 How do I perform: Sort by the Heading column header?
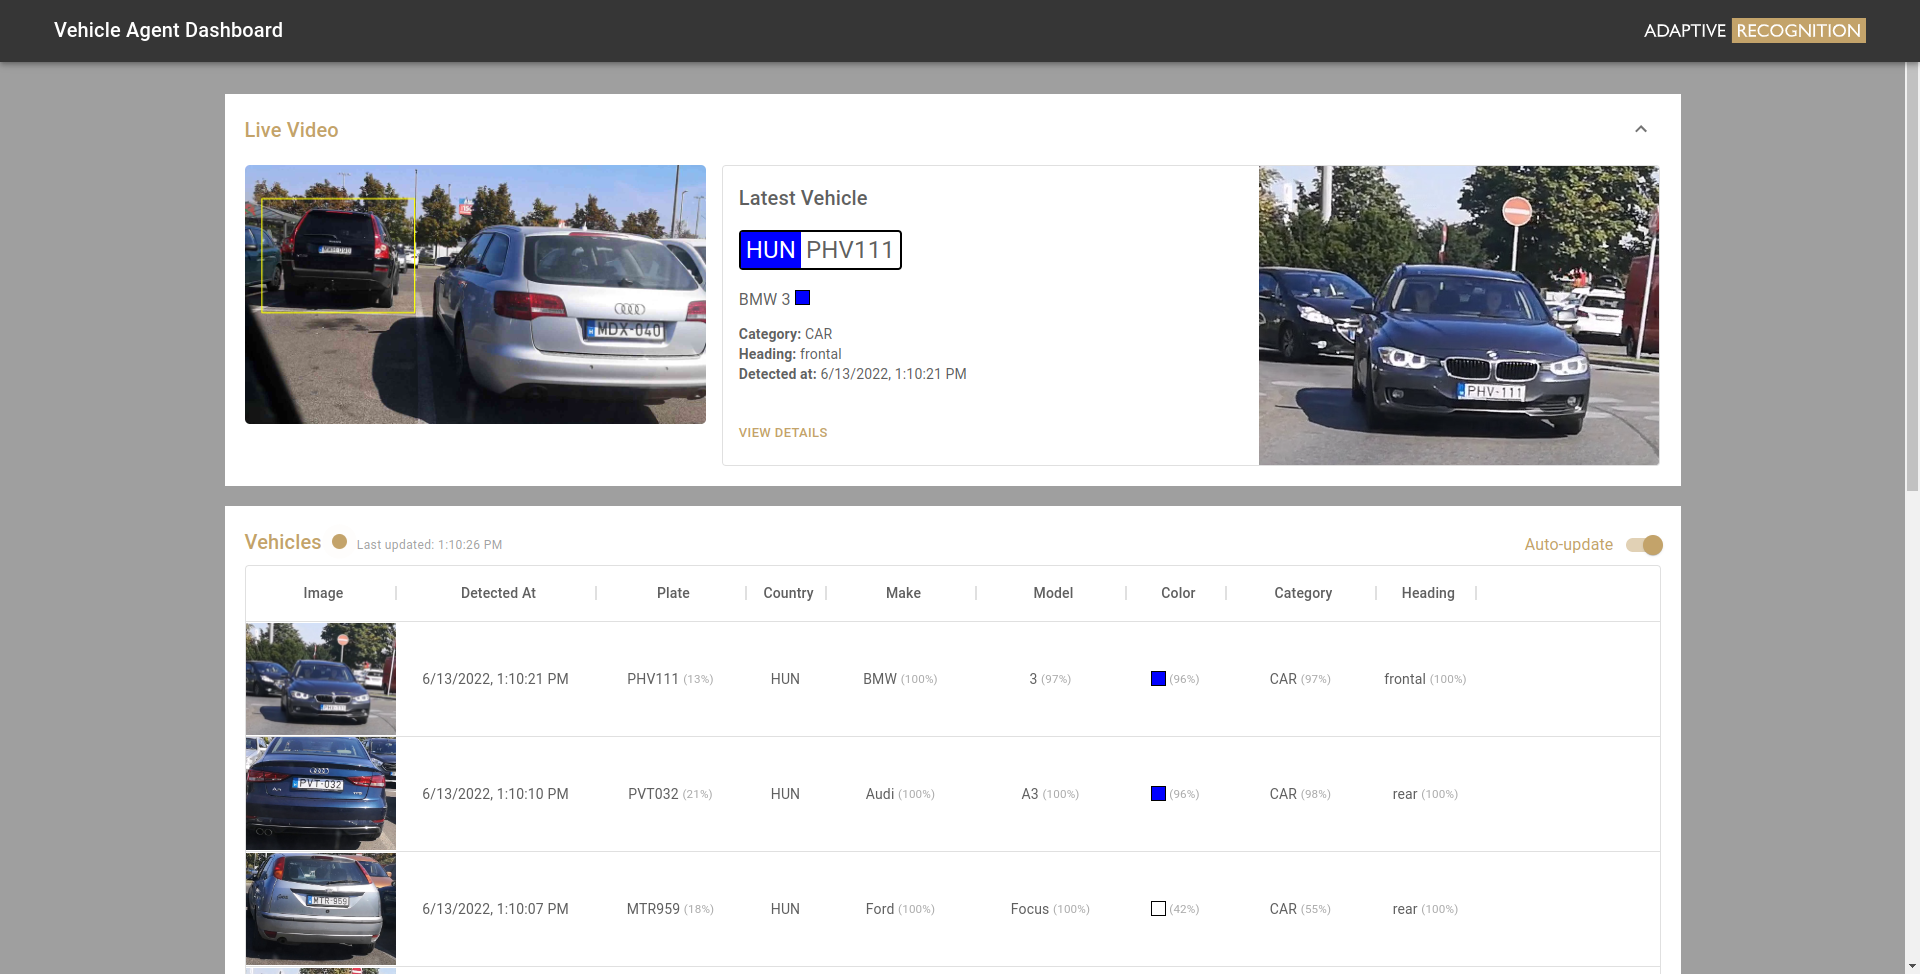click(1428, 593)
